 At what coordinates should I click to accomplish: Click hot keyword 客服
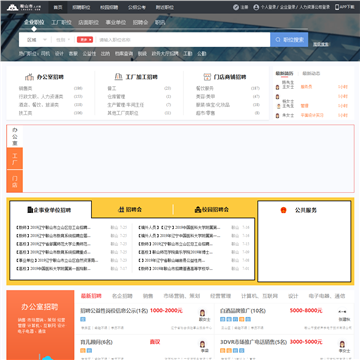click(x=73, y=53)
